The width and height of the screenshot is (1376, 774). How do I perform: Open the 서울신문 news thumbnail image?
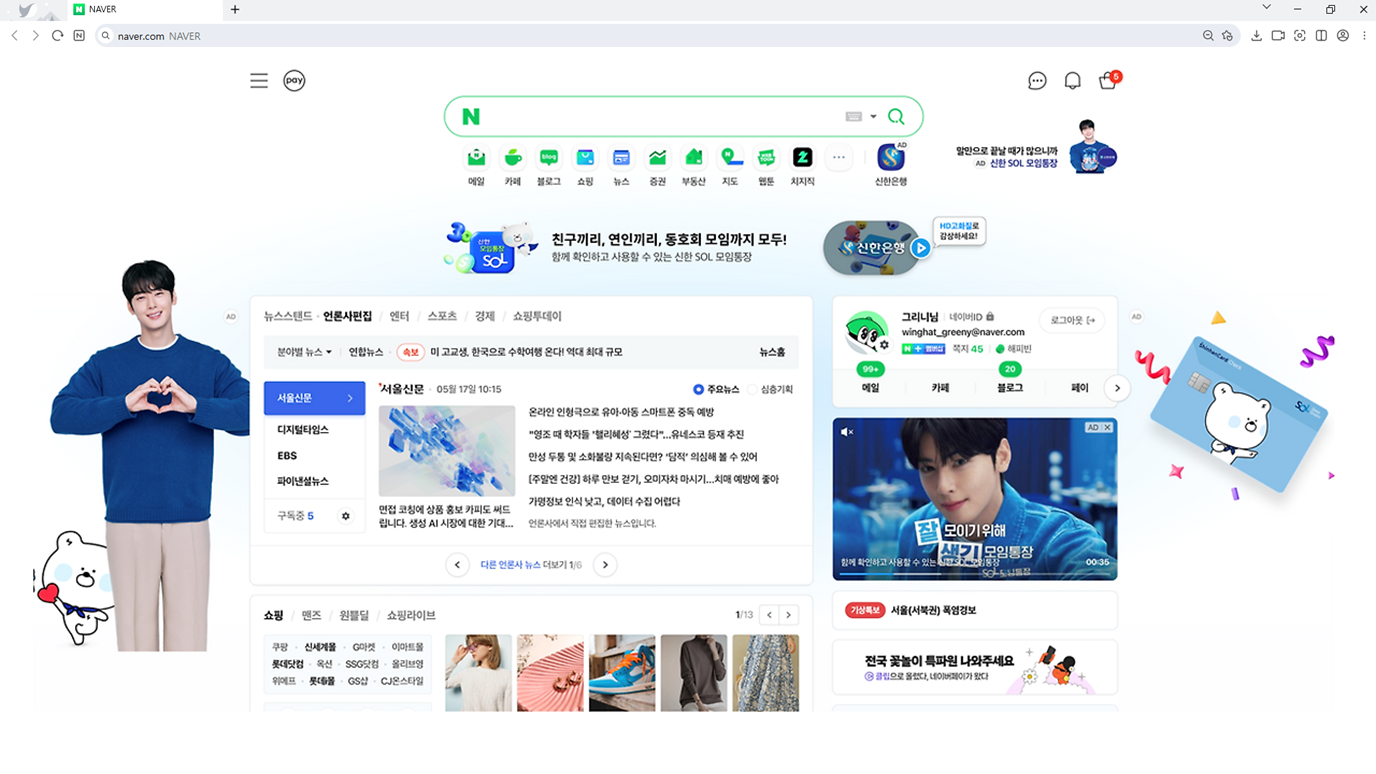click(x=447, y=451)
